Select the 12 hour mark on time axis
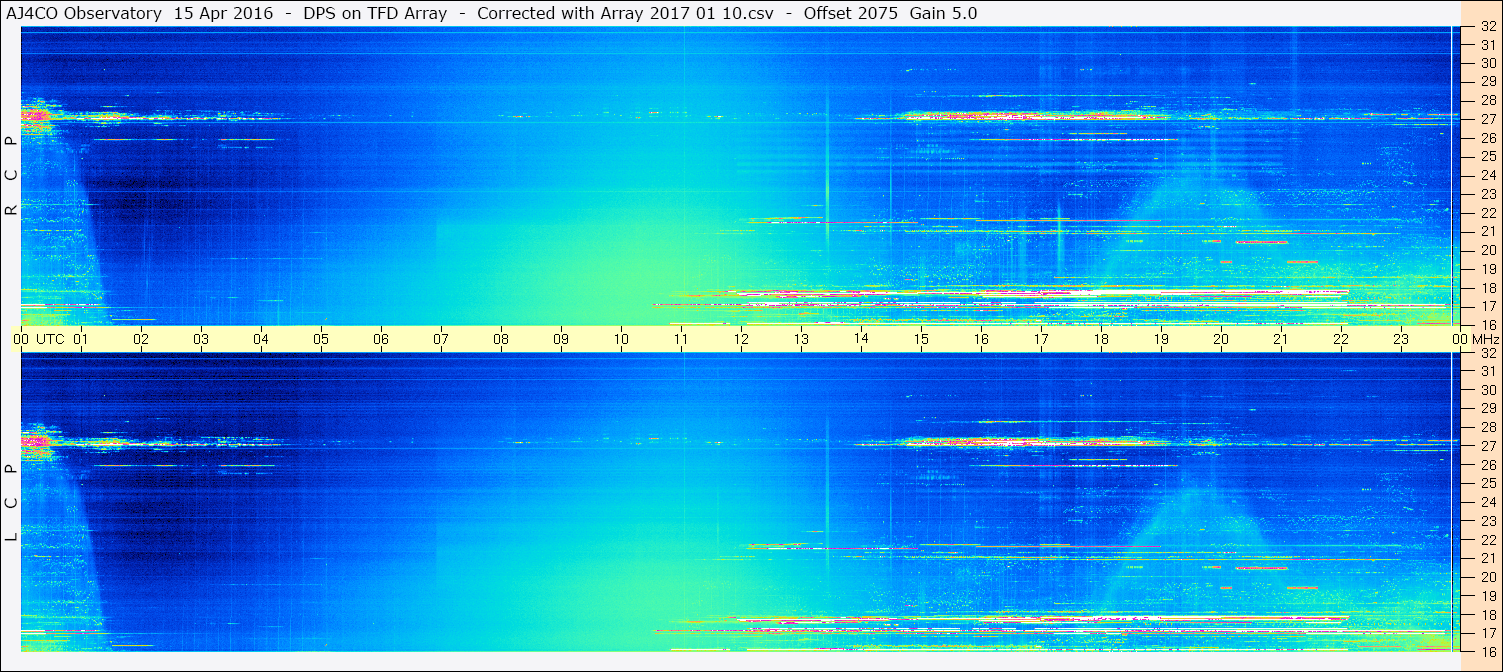 coord(741,339)
